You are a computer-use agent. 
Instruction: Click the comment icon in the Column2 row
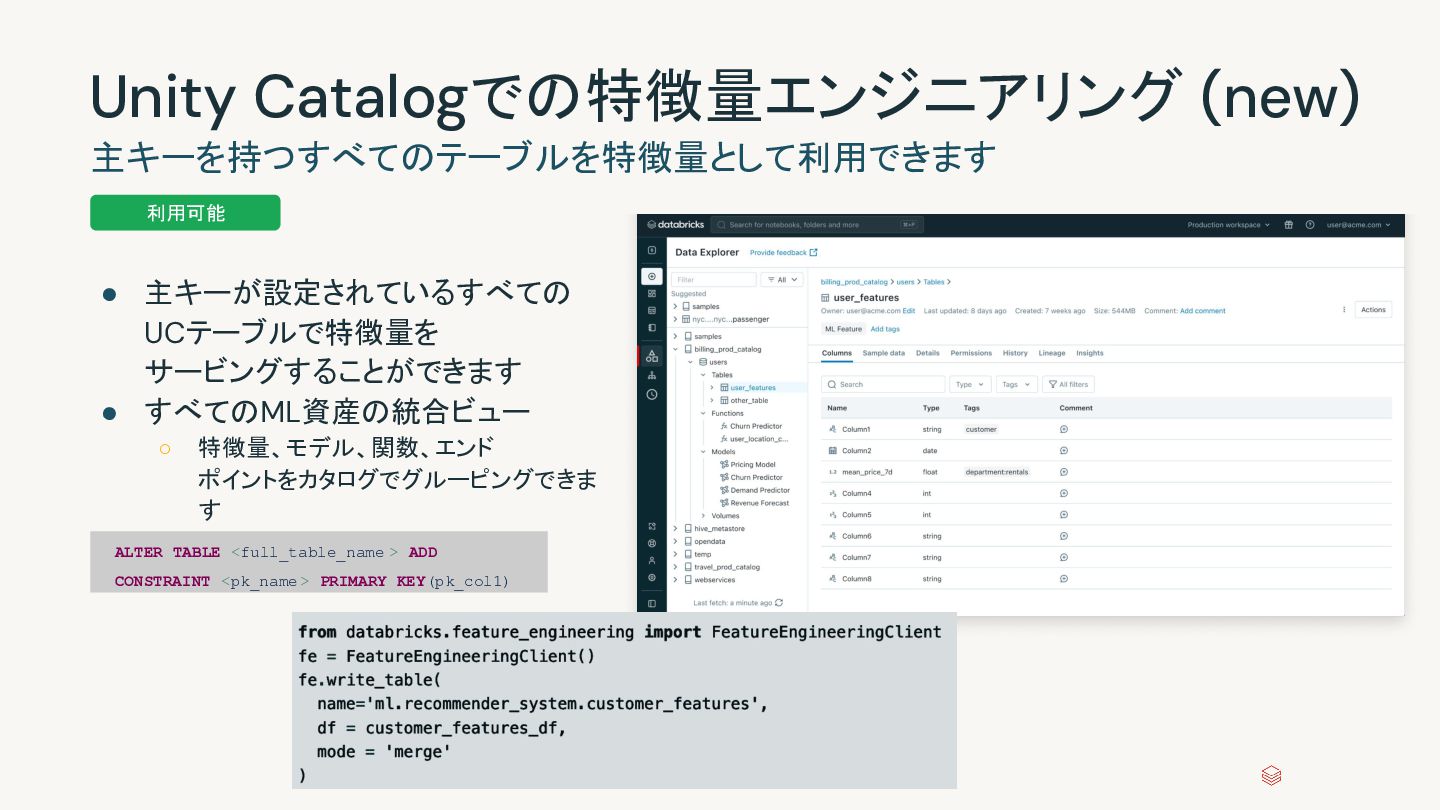1064,451
